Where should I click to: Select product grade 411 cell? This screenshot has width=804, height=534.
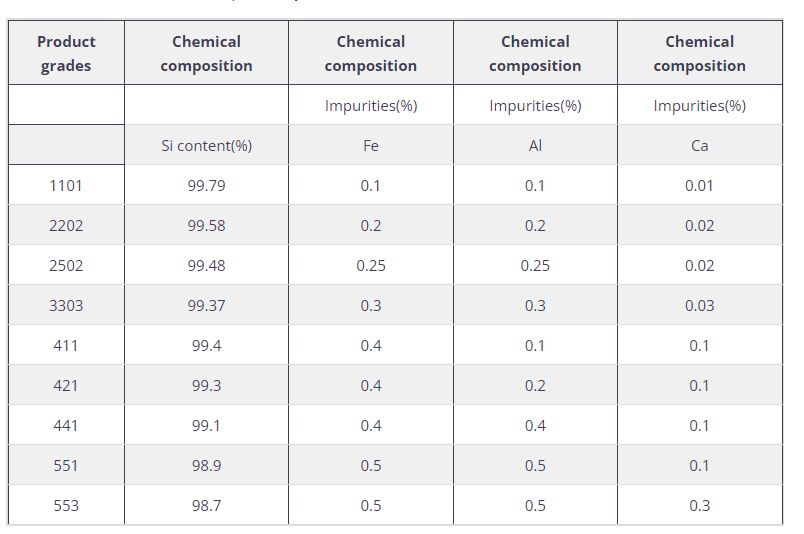point(66,345)
